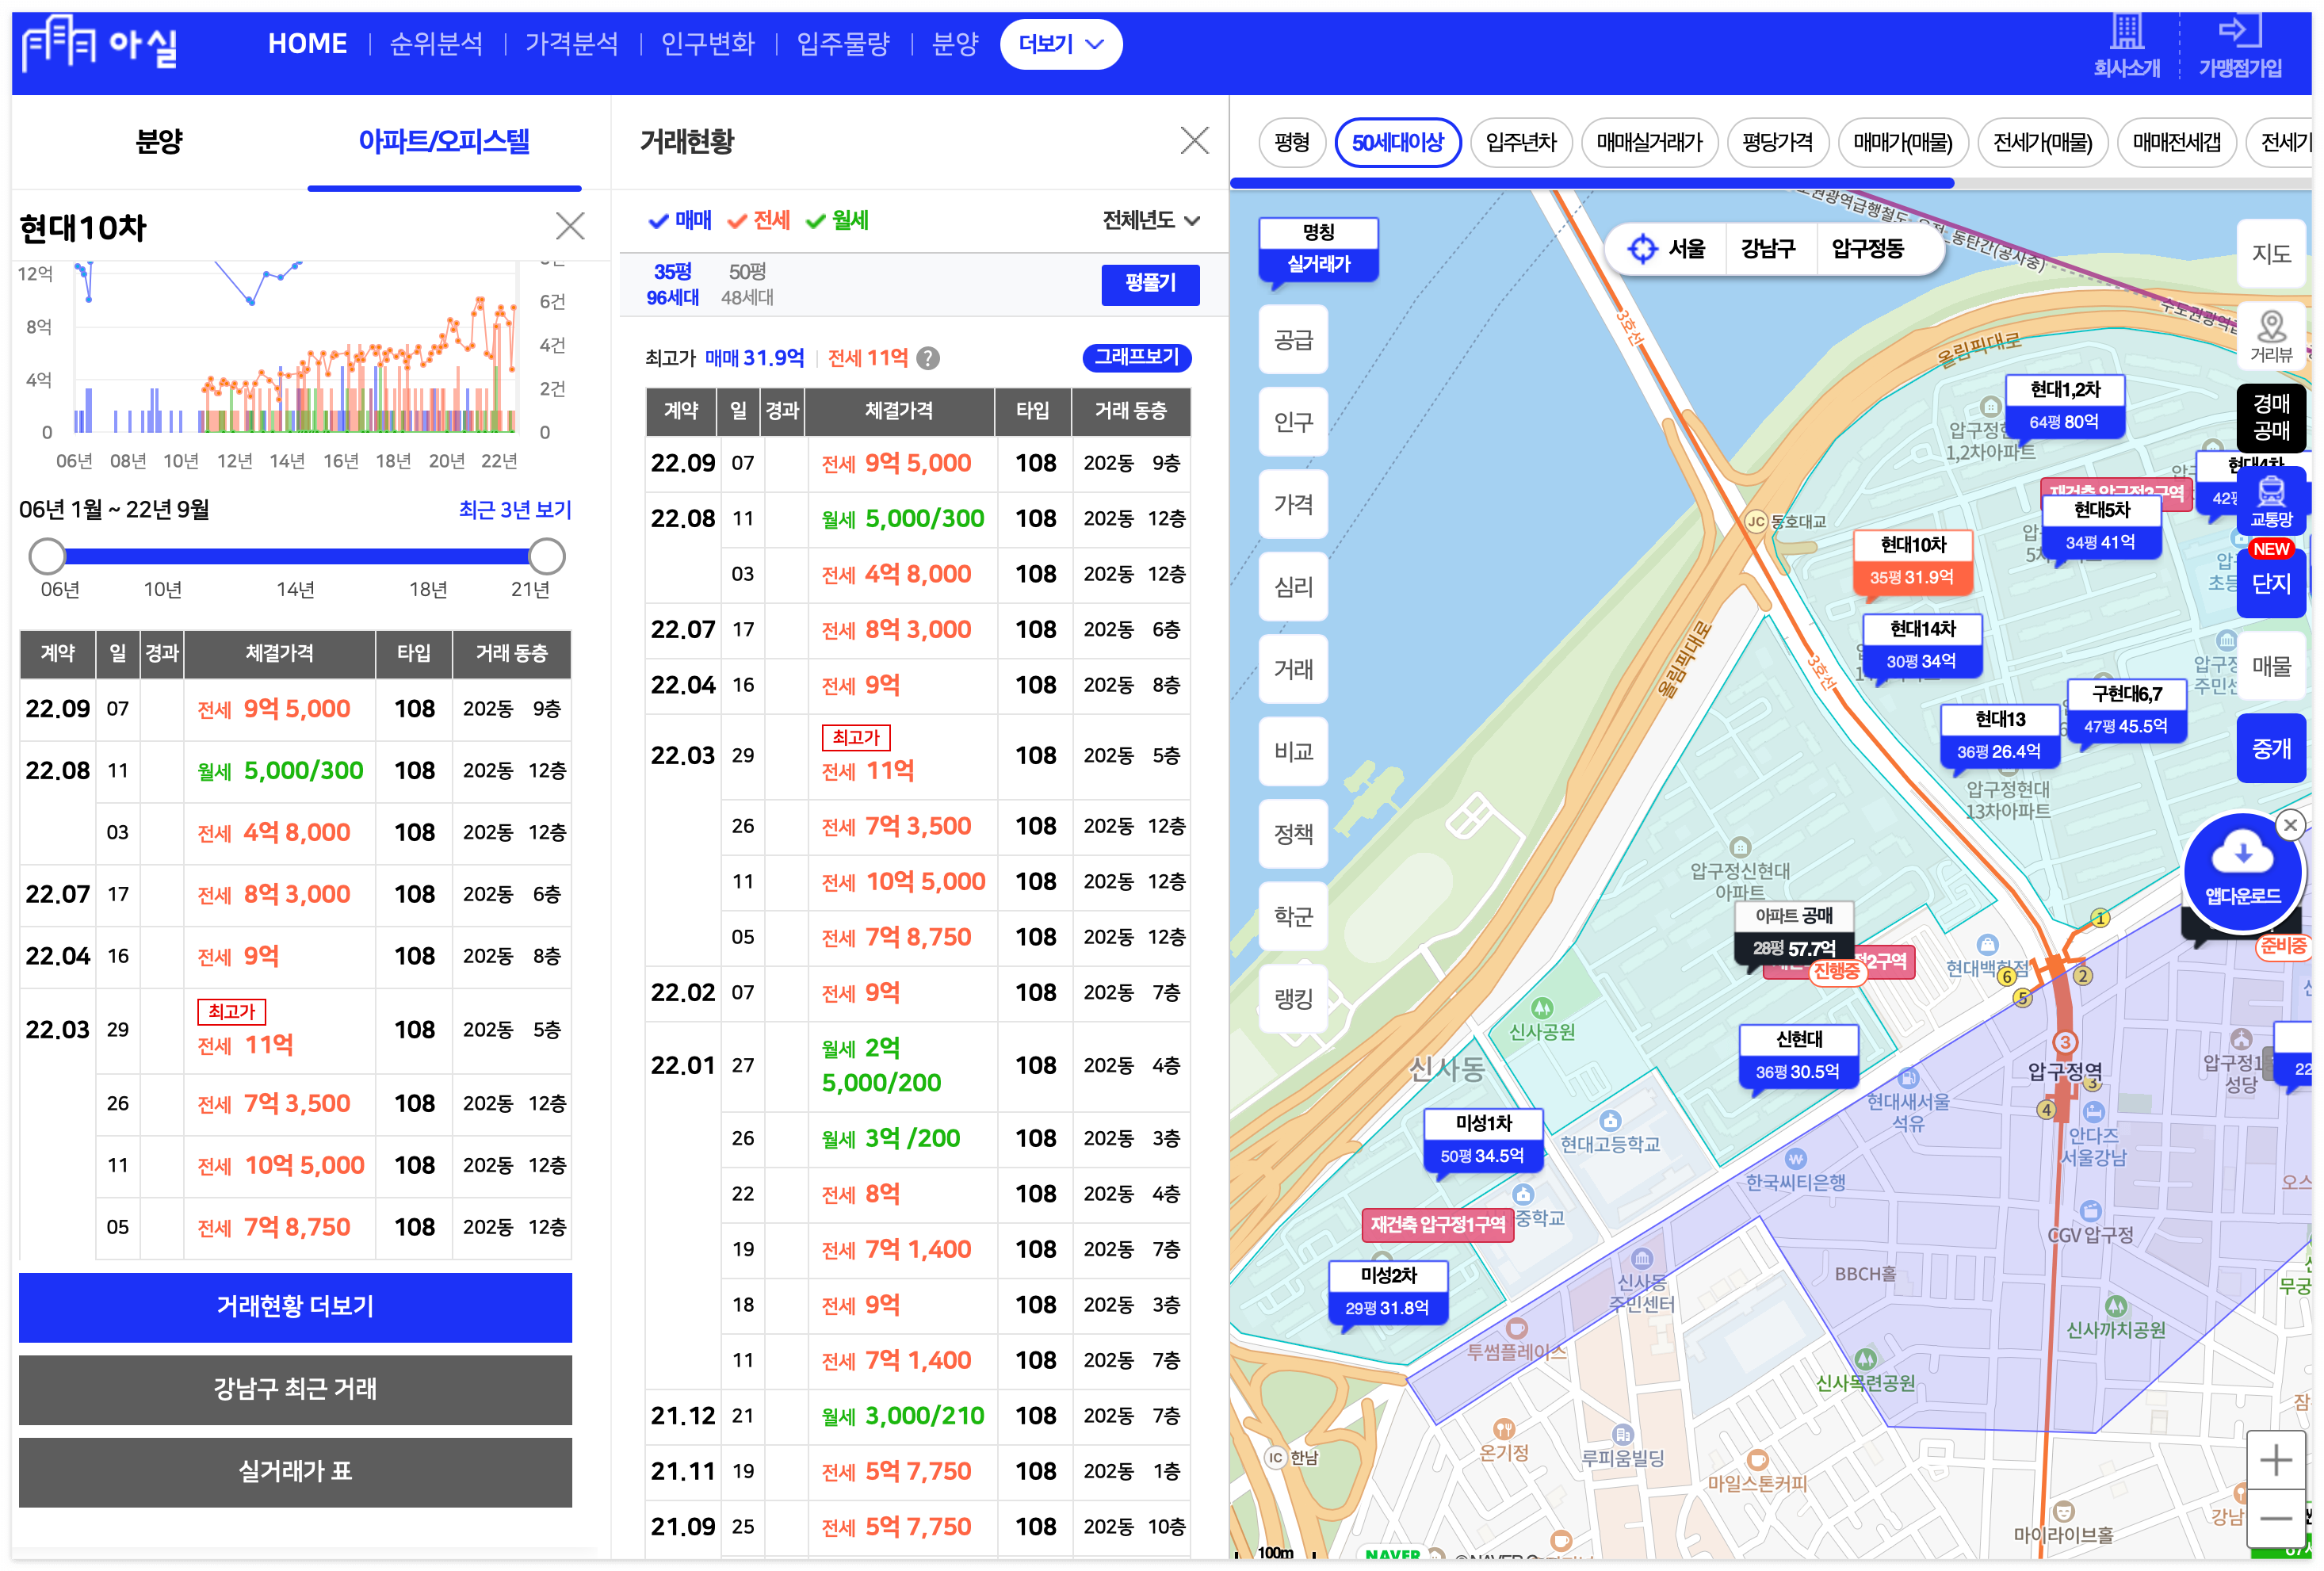This screenshot has height=1571, width=2324.
Task: Toggle the 명칭 label display option
Action: (1318, 232)
